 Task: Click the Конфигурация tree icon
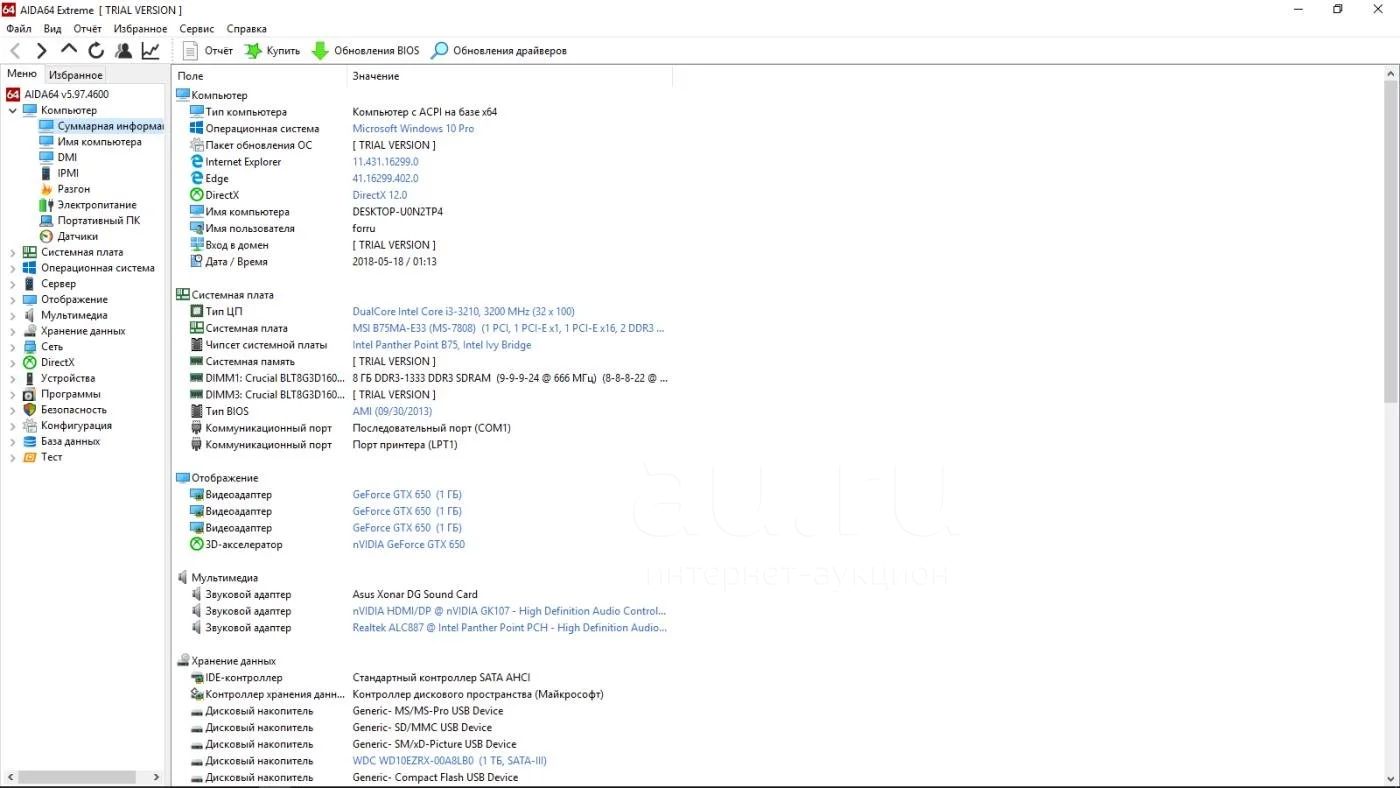pyautogui.click(x=29, y=426)
